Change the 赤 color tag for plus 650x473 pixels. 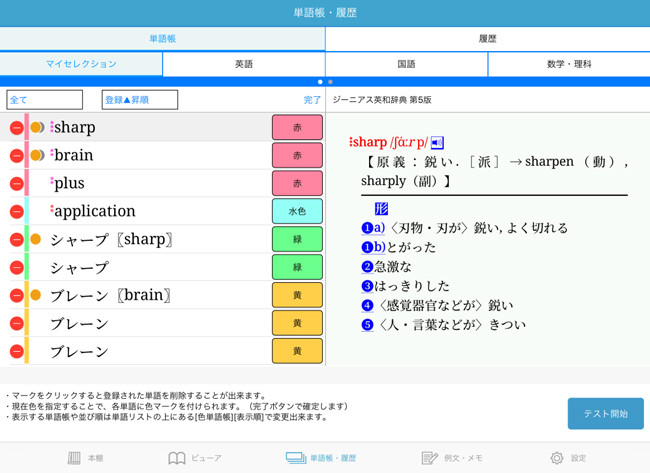[x=297, y=183]
